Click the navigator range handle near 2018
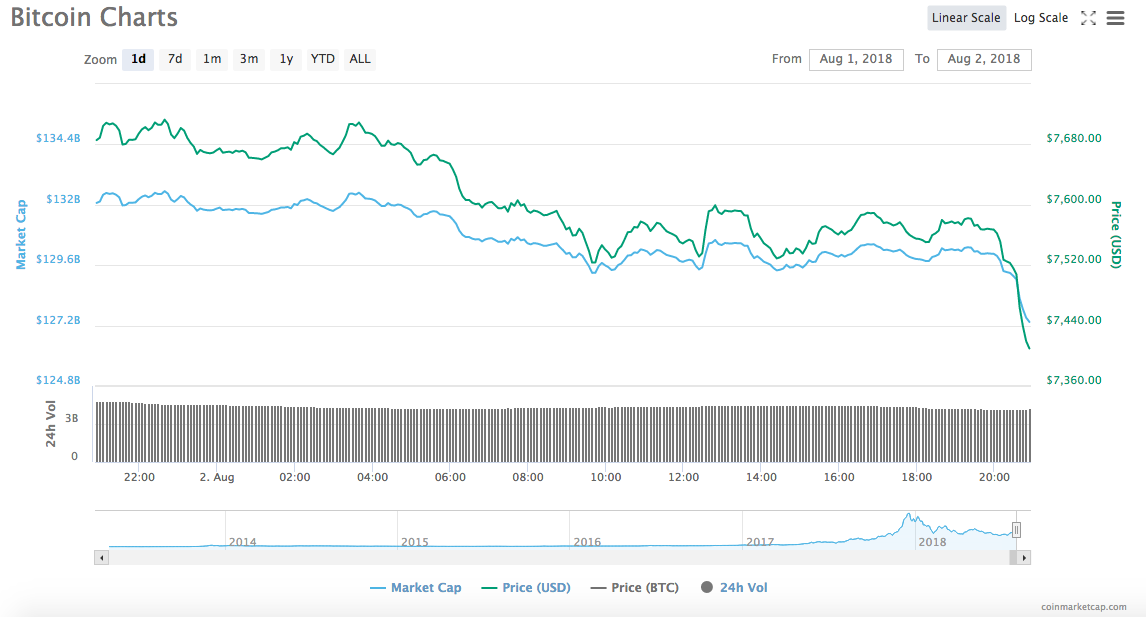This screenshot has width=1146, height=617. point(1016,530)
